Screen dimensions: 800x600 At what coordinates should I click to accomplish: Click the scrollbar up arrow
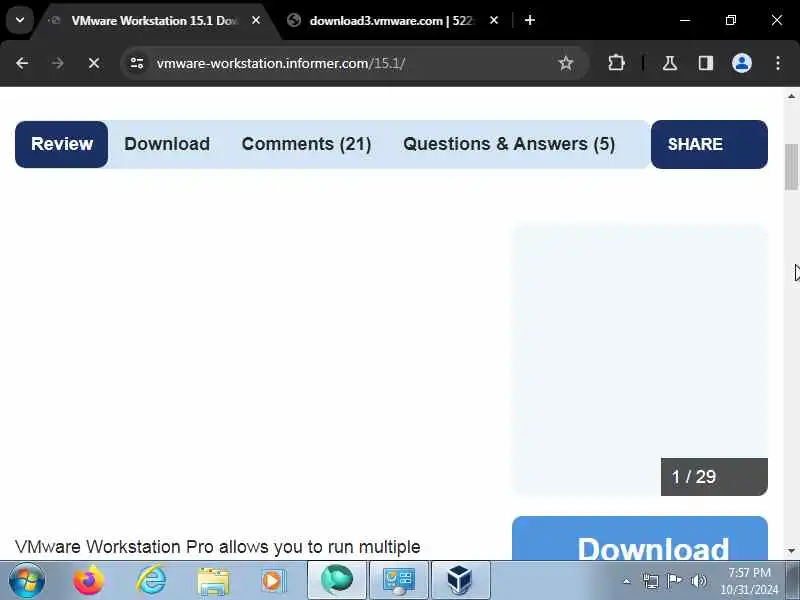click(x=791, y=96)
